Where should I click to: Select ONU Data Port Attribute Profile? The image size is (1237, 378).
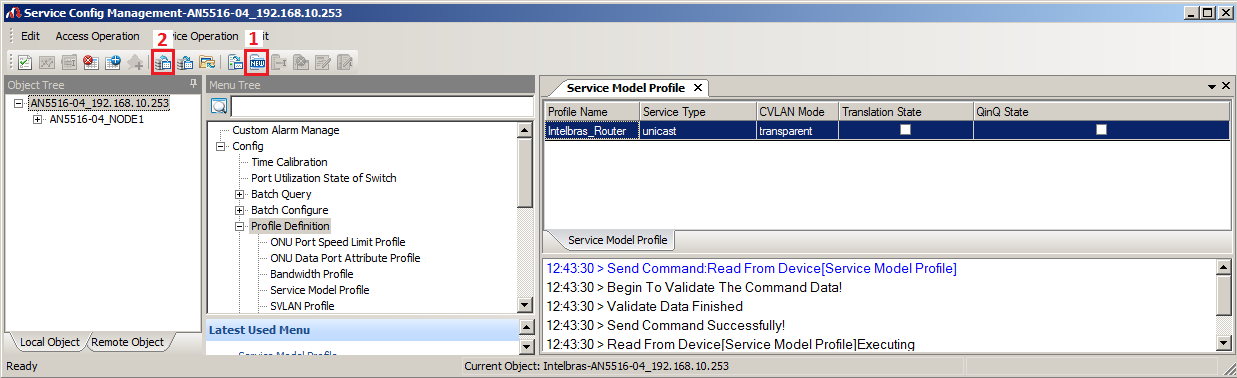345,258
